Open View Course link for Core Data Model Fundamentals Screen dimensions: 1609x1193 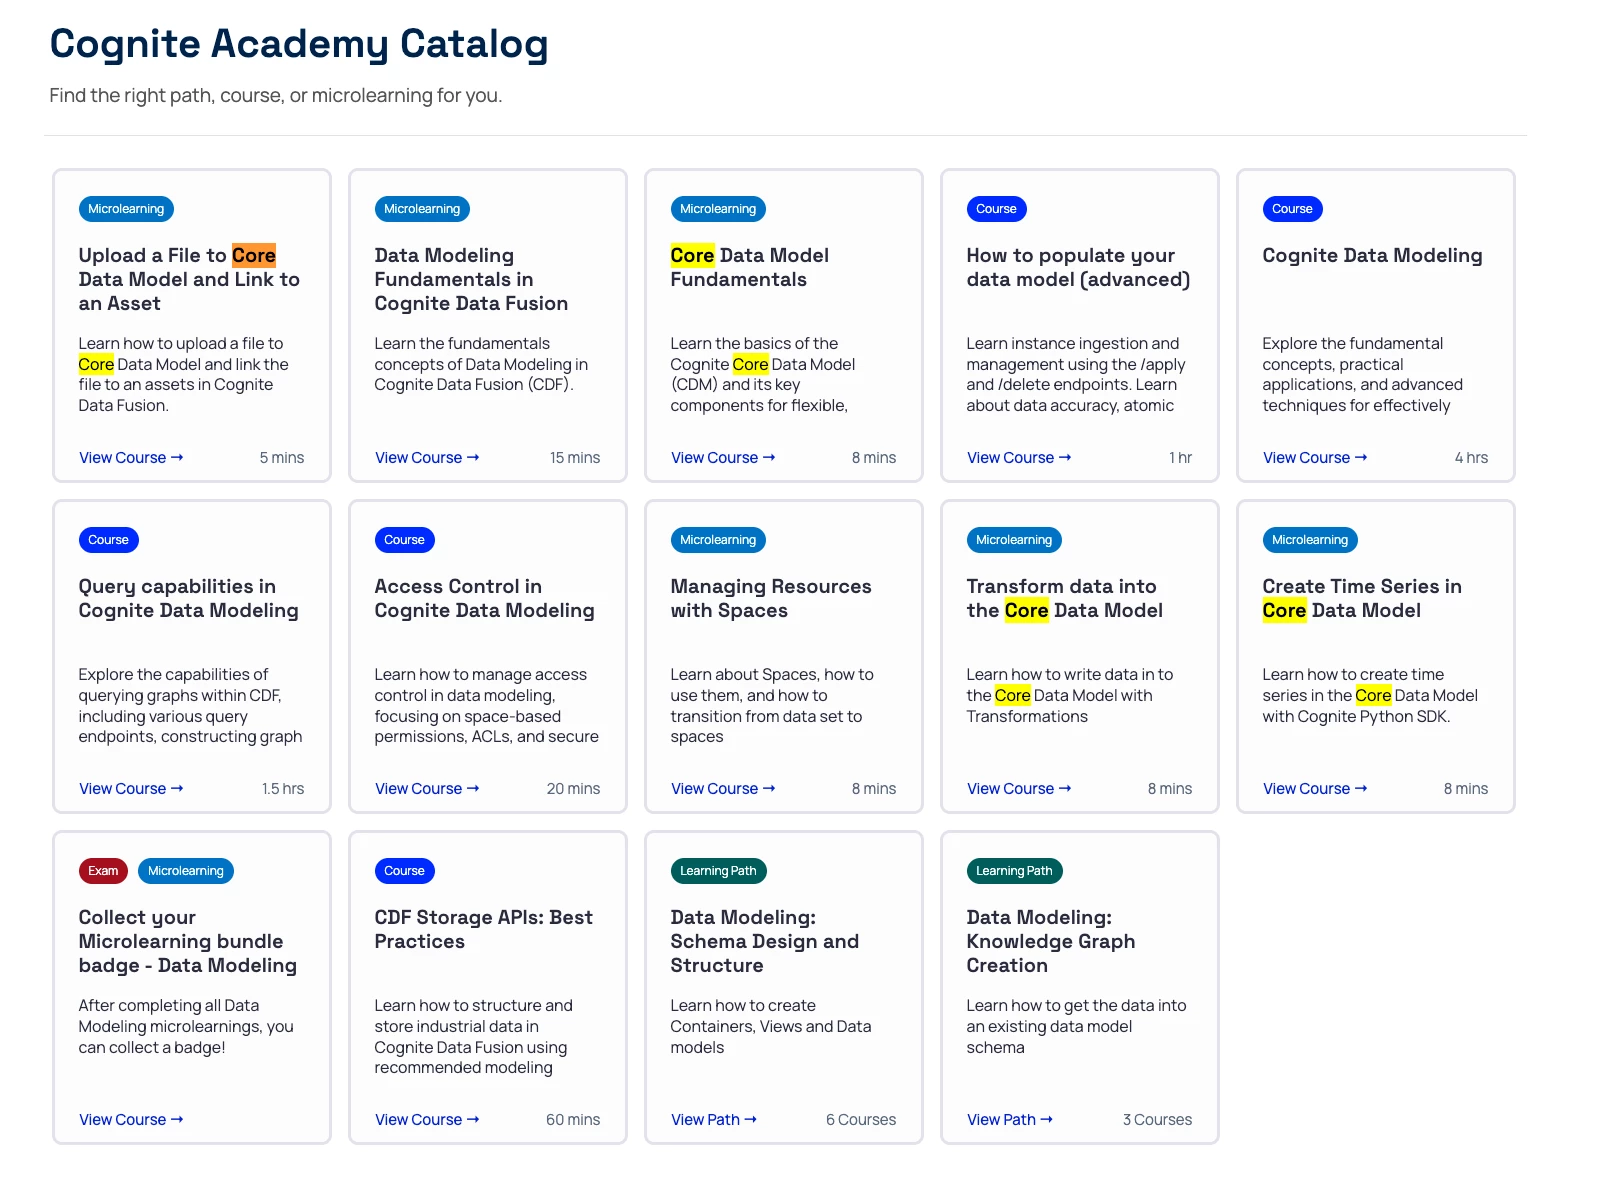722,458
